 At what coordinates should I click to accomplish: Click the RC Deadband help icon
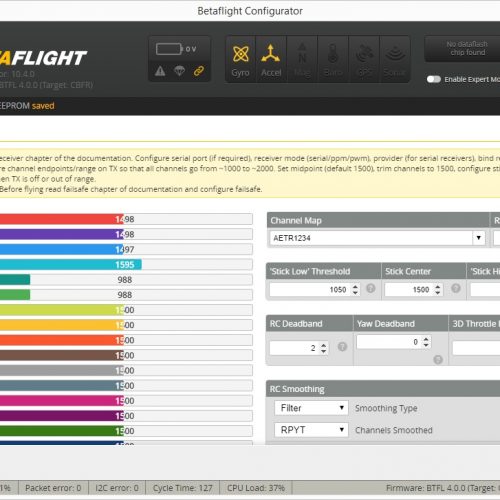[342, 347]
